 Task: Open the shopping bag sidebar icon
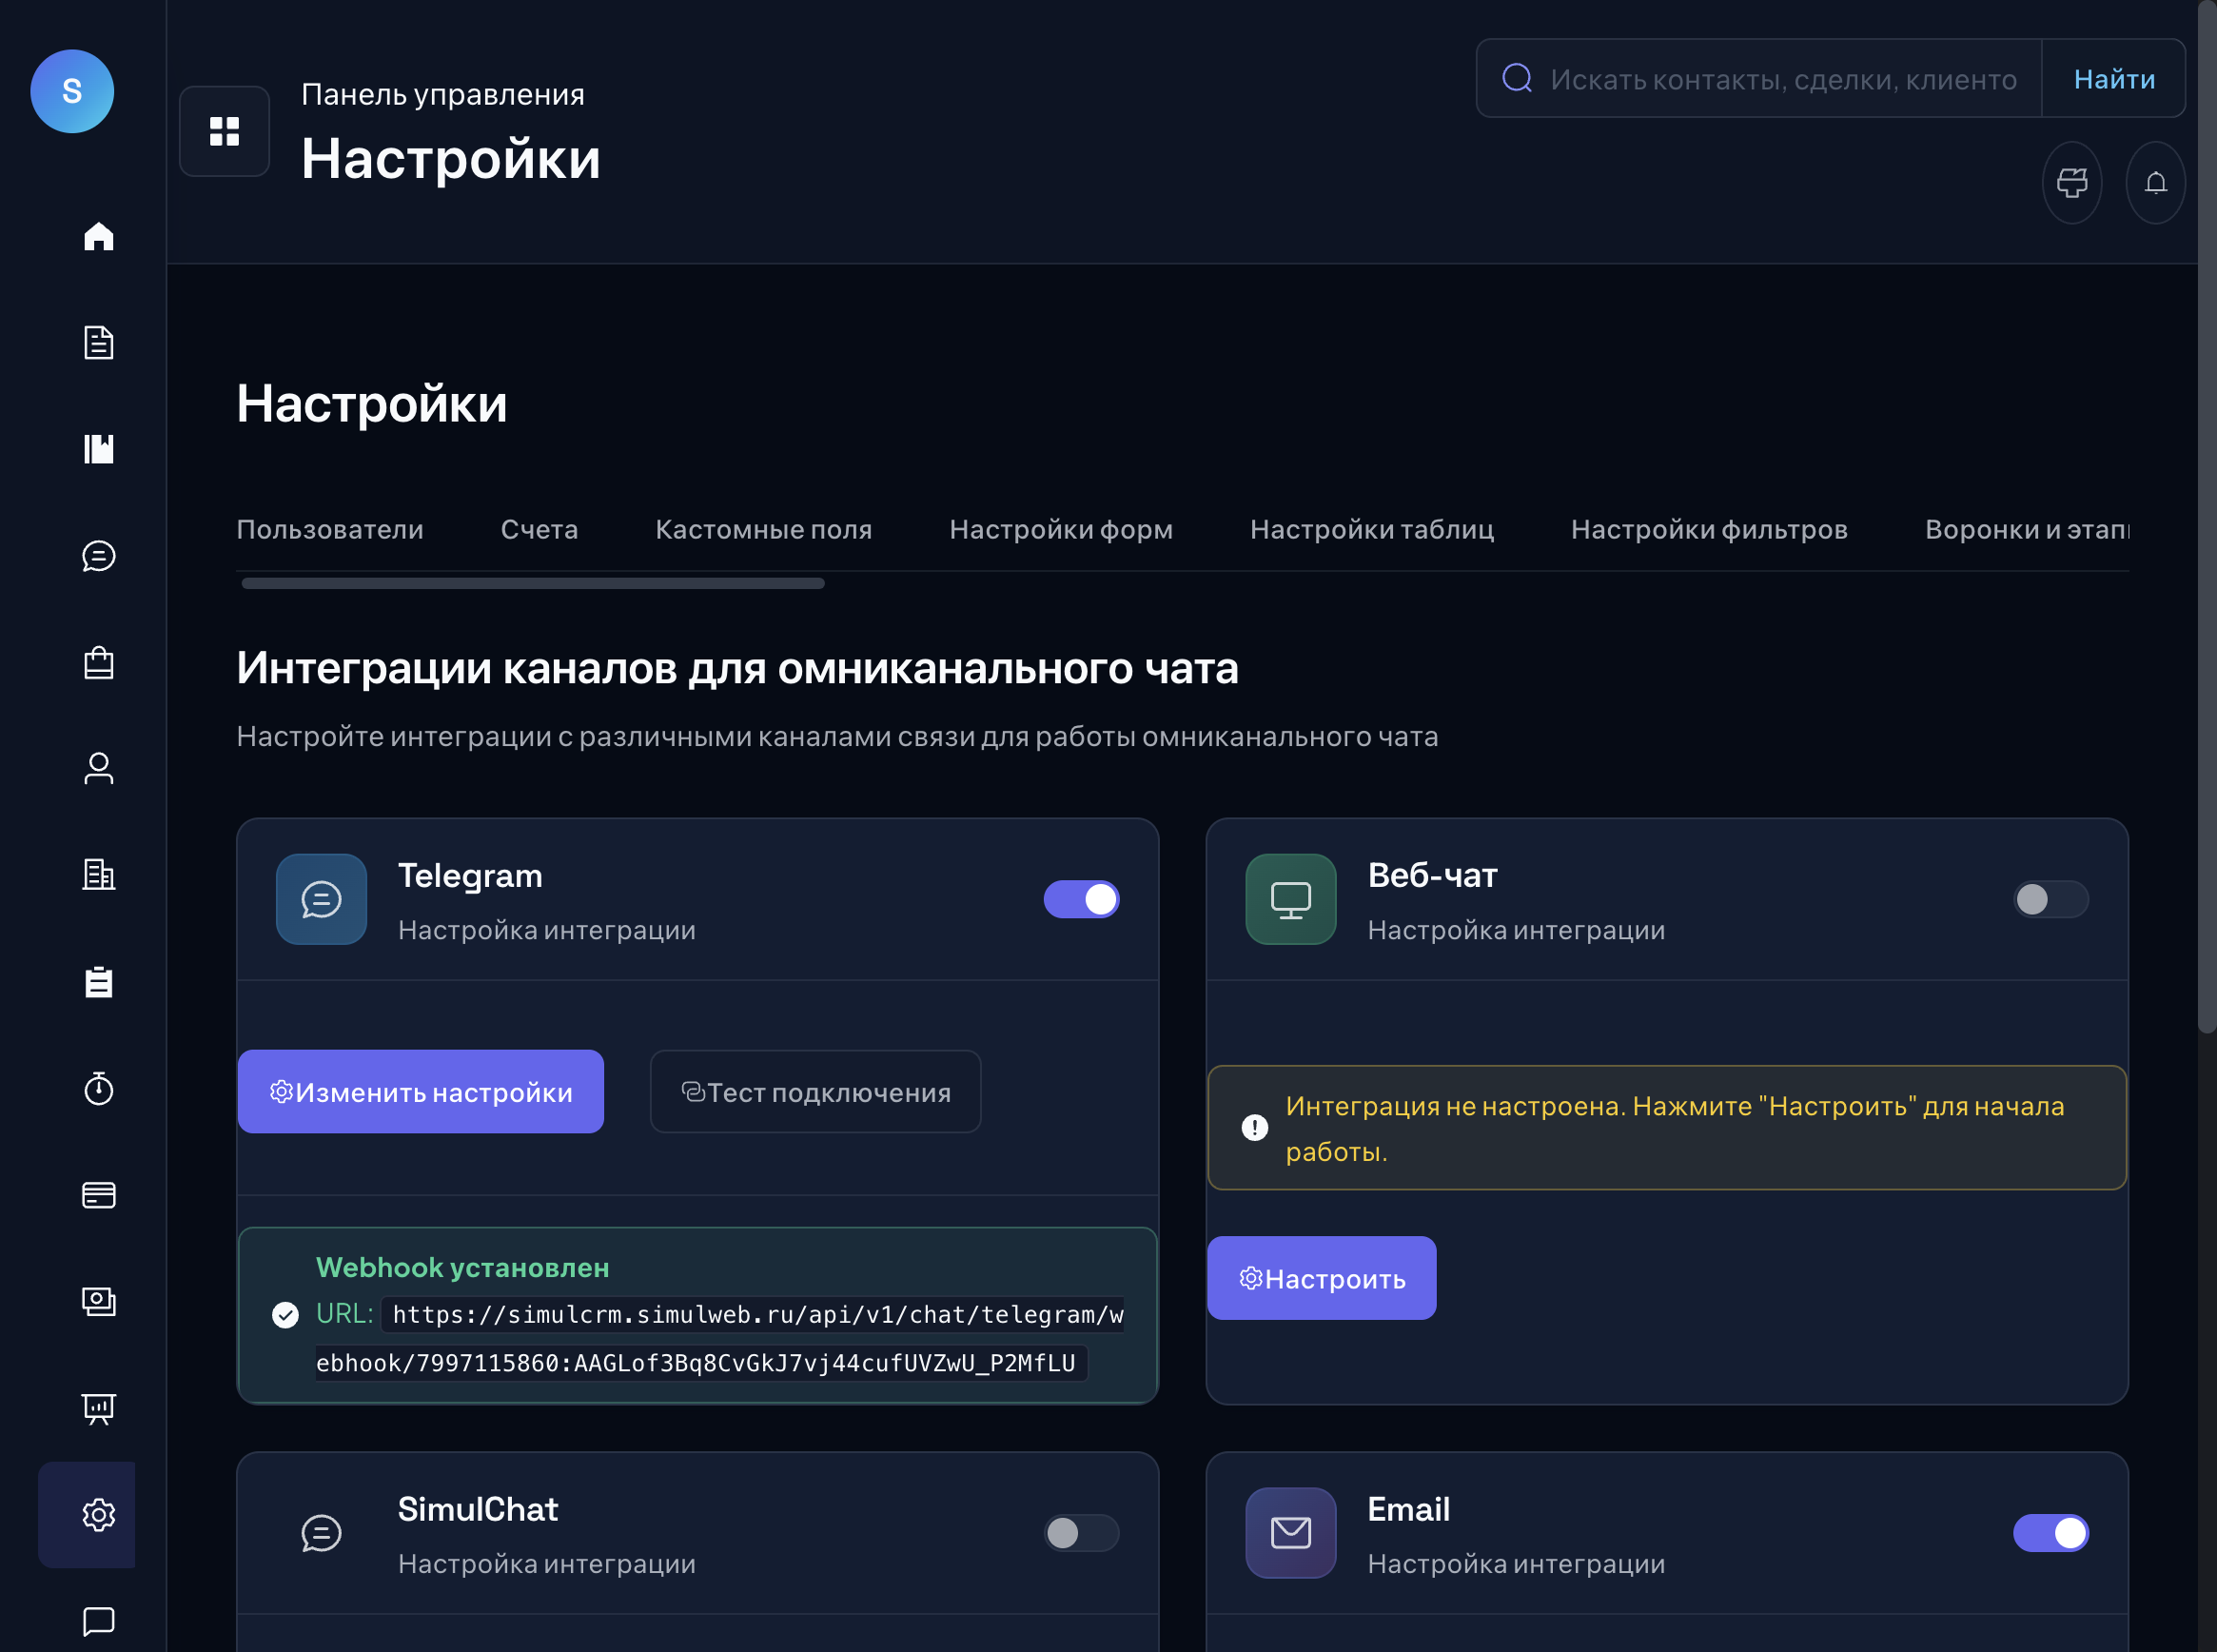tap(98, 662)
